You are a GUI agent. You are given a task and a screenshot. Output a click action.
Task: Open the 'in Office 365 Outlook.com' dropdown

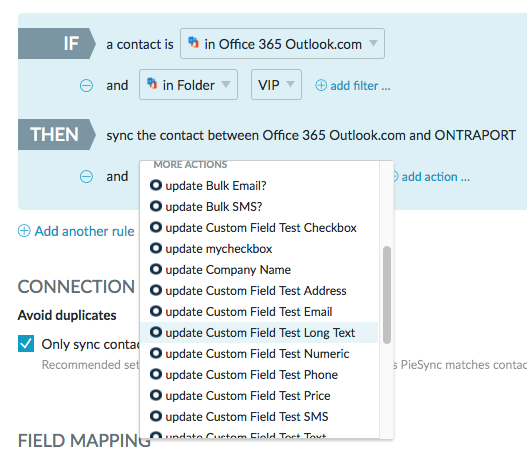click(282, 44)
